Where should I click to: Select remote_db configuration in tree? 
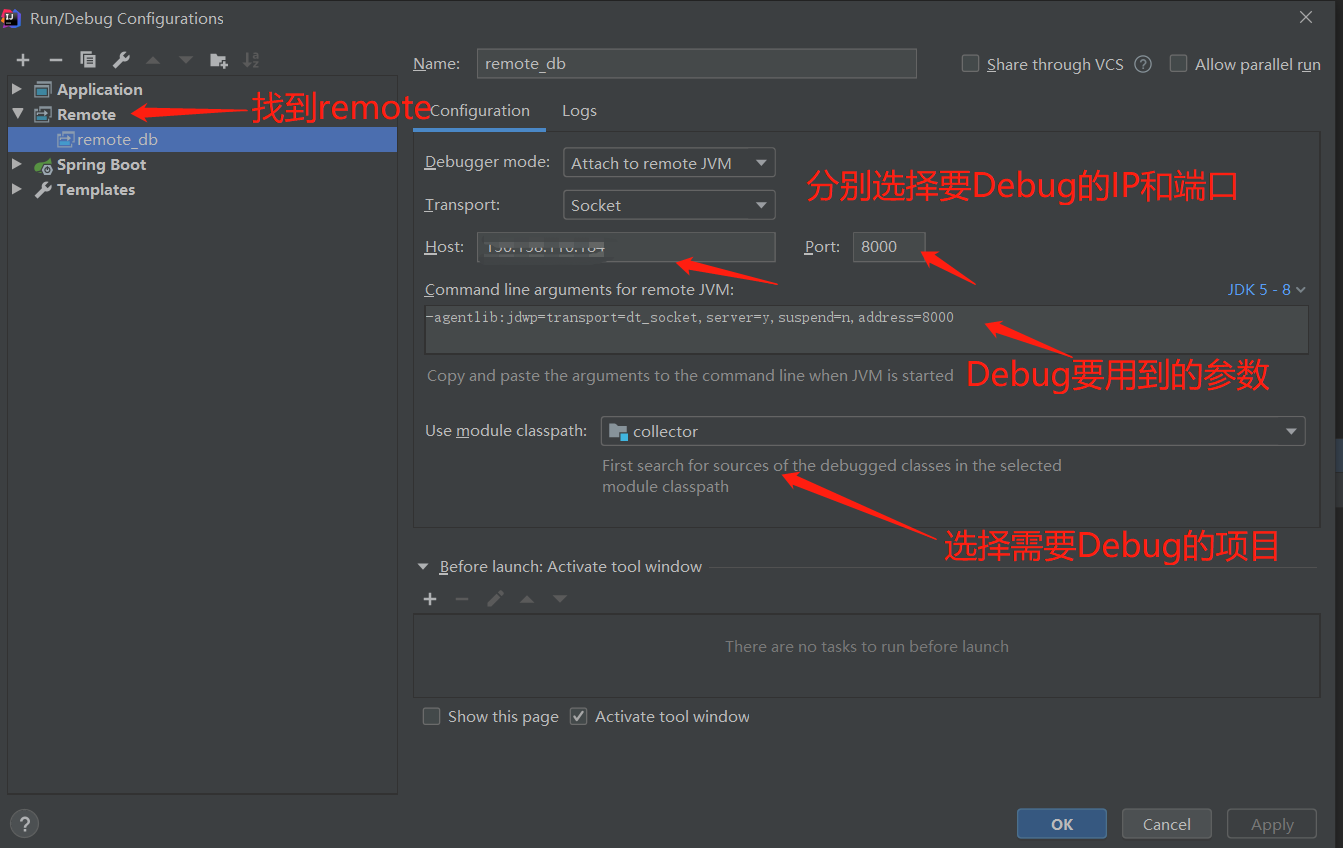202,140
